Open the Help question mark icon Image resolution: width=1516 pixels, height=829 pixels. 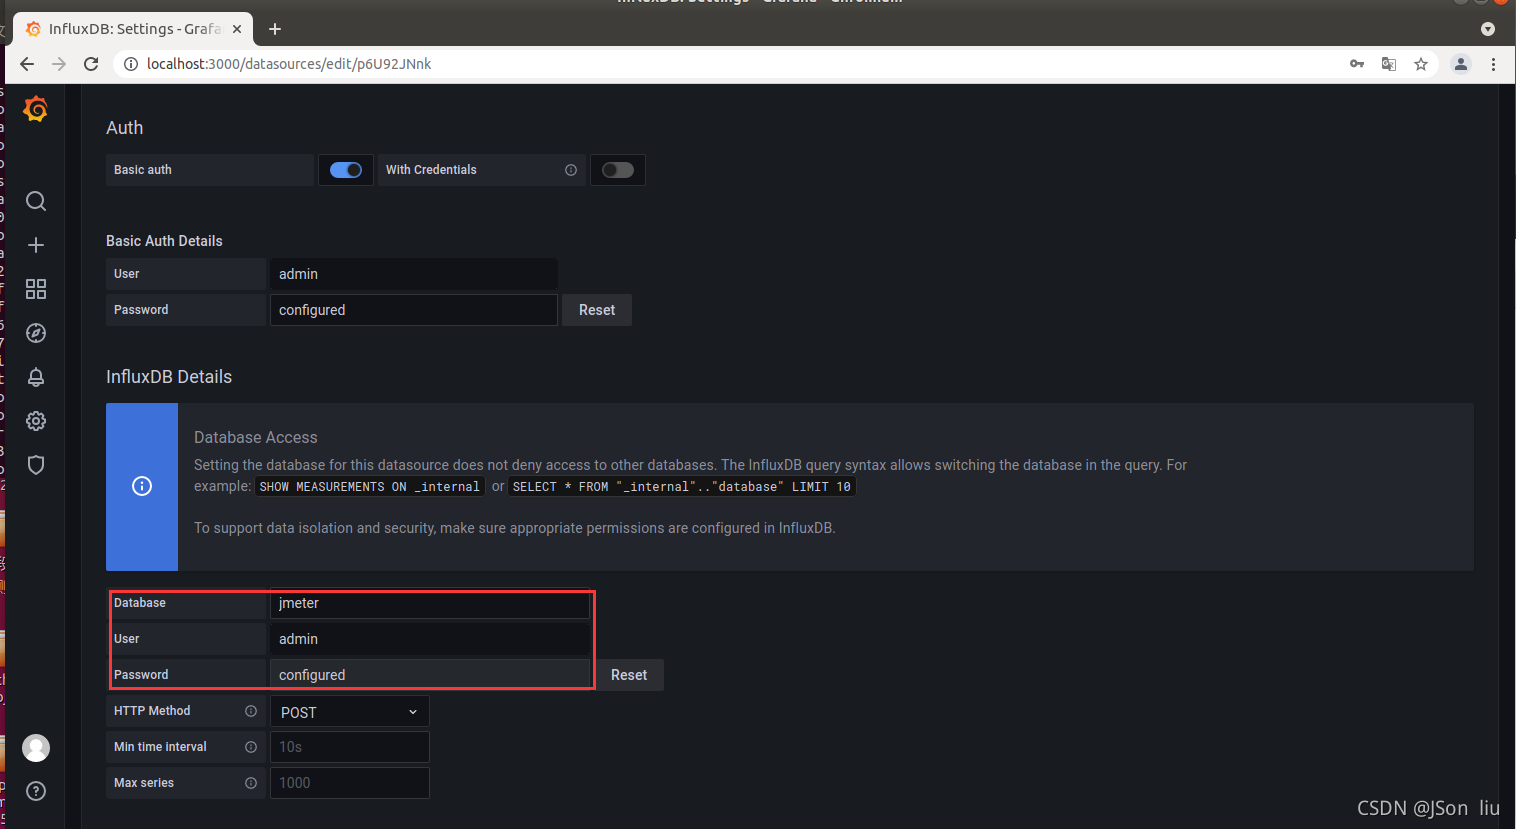(x=36, y=791)
